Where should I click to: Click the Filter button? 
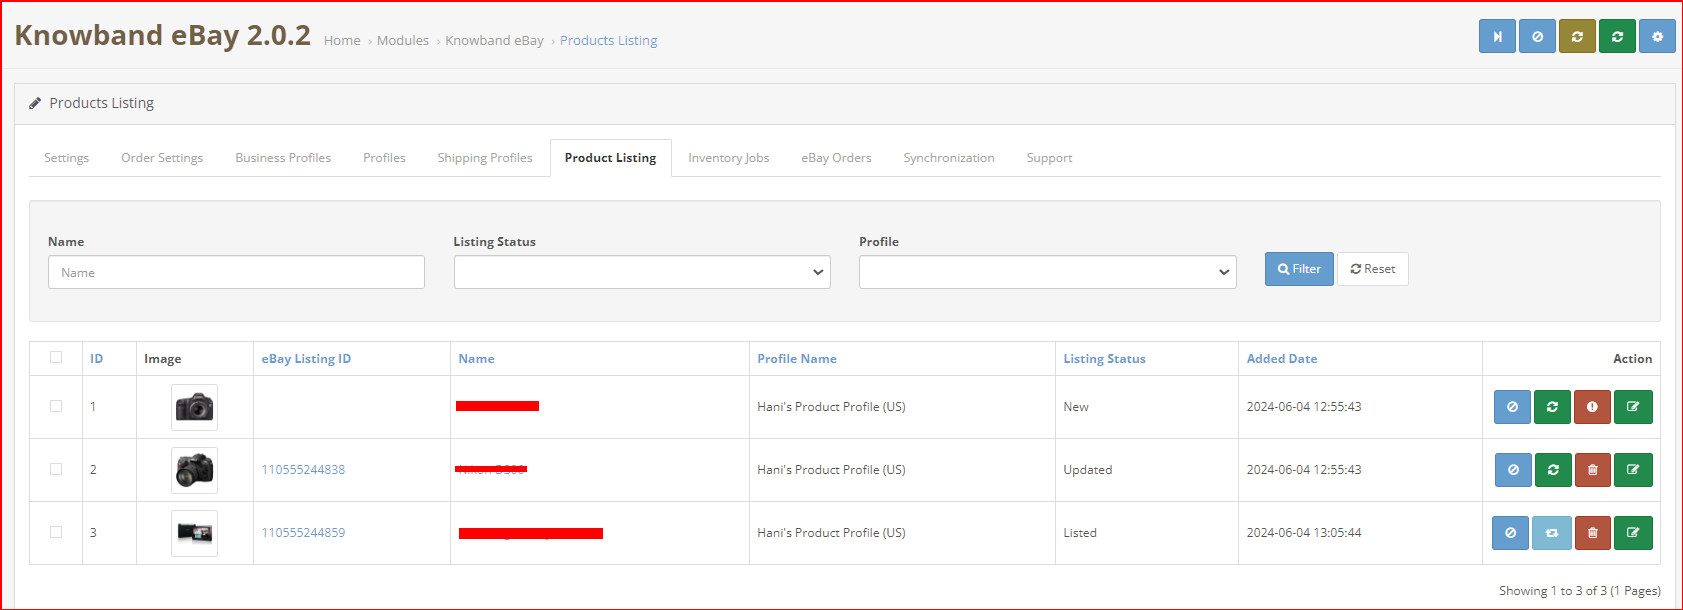[x=1299, y=269]
